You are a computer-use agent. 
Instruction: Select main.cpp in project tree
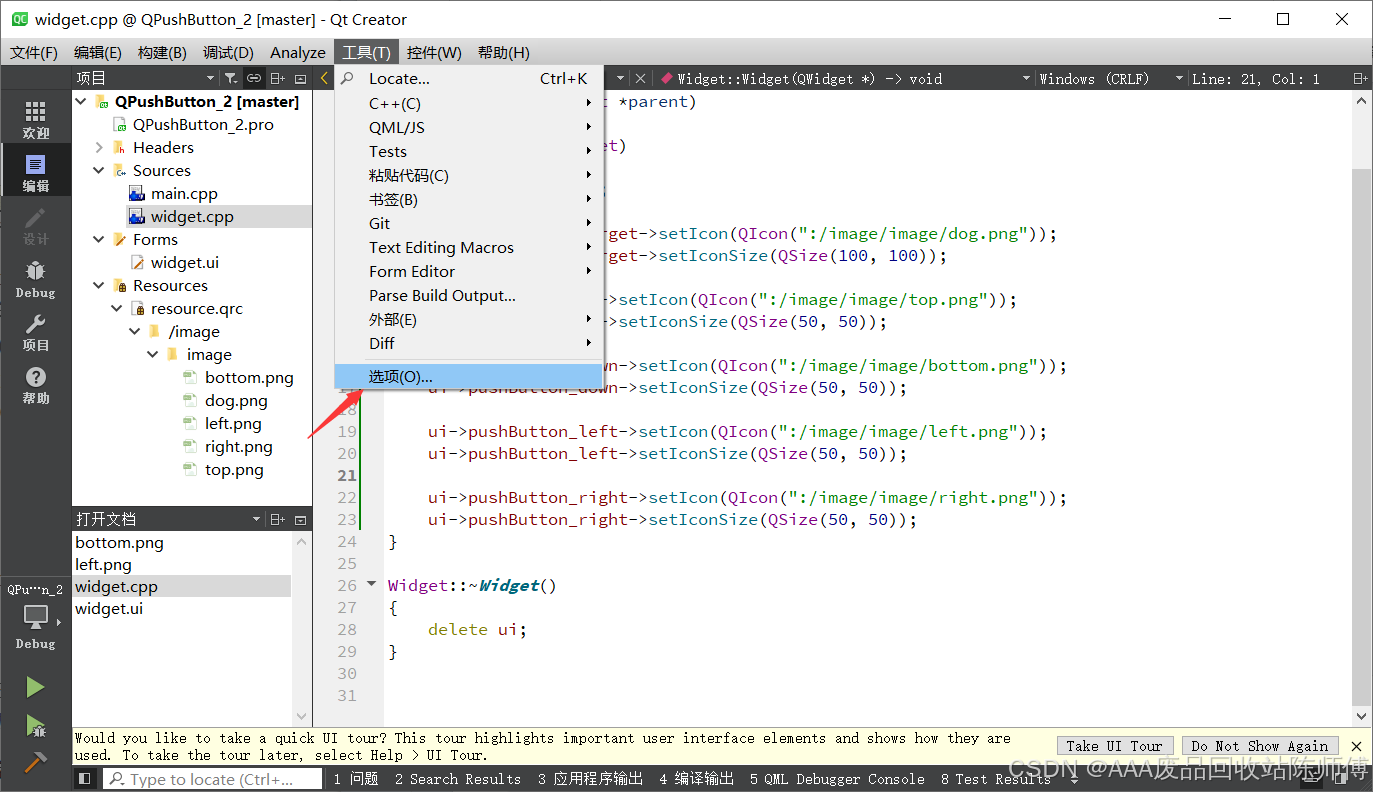click(184, 193)
